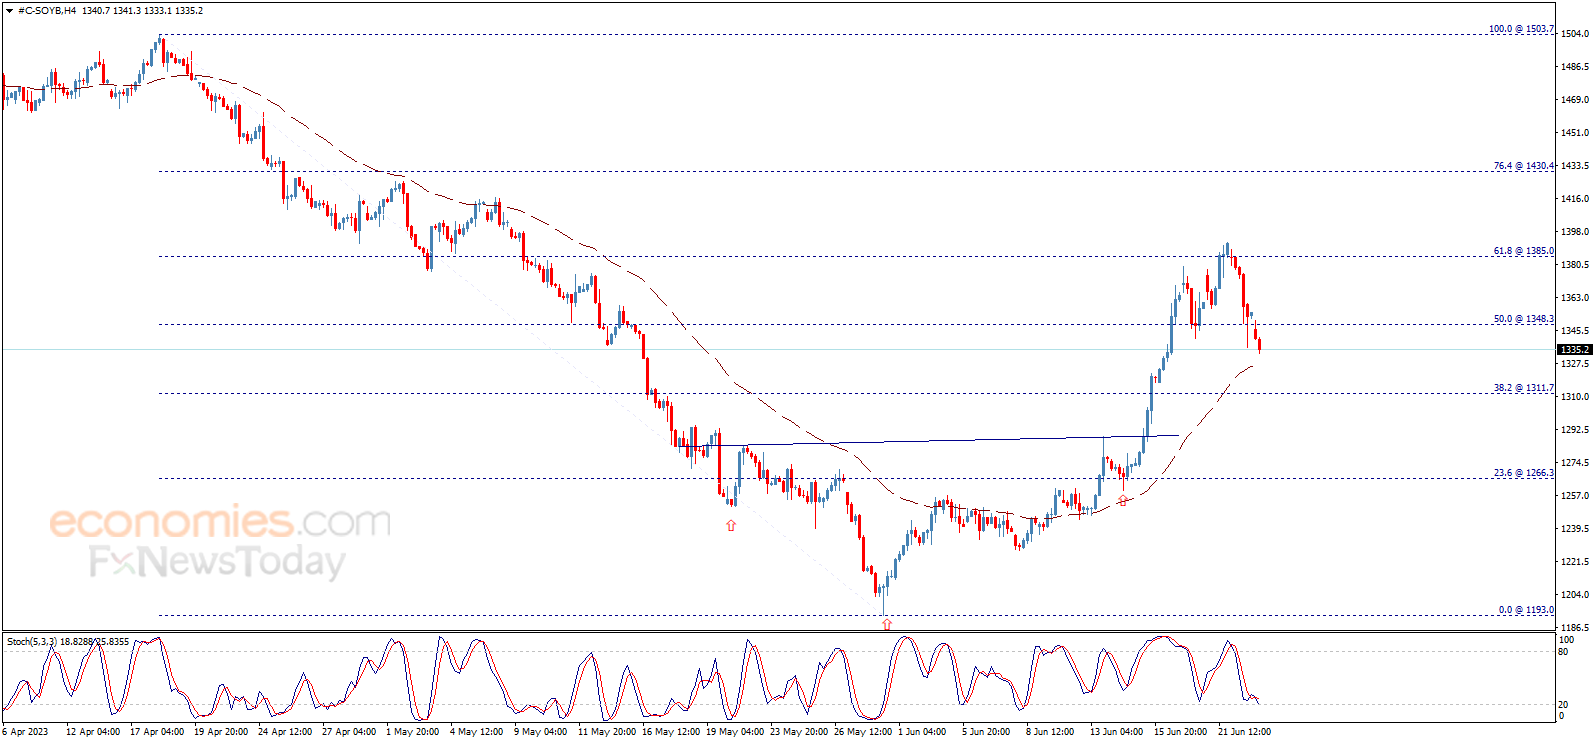Click the 1416.0 price axis value
Screen dimensions: 1596x743
click(x=1575, y=199)
